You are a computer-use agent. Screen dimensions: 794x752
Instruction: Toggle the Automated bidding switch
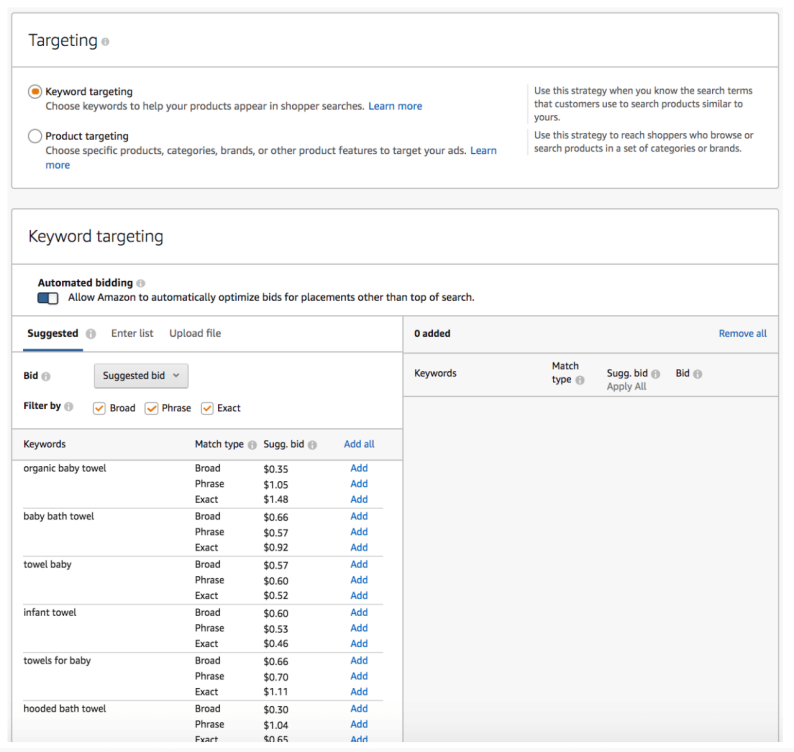[x=48, y=298]
